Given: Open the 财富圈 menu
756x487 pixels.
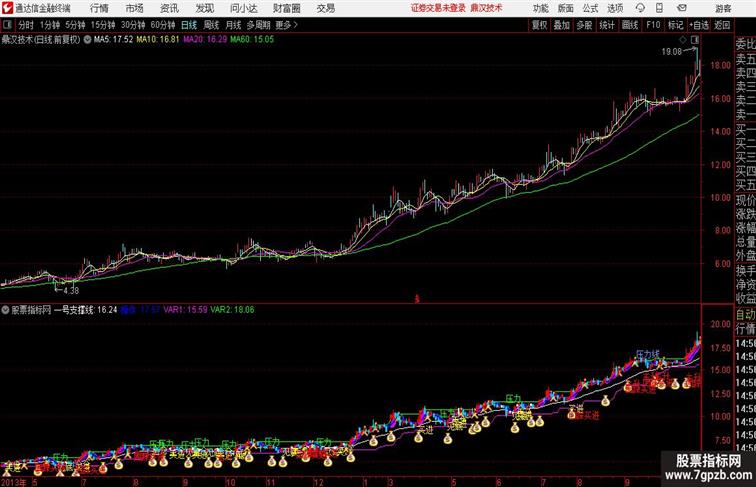Looking at the screenshot, I should (x=286, y=8).
